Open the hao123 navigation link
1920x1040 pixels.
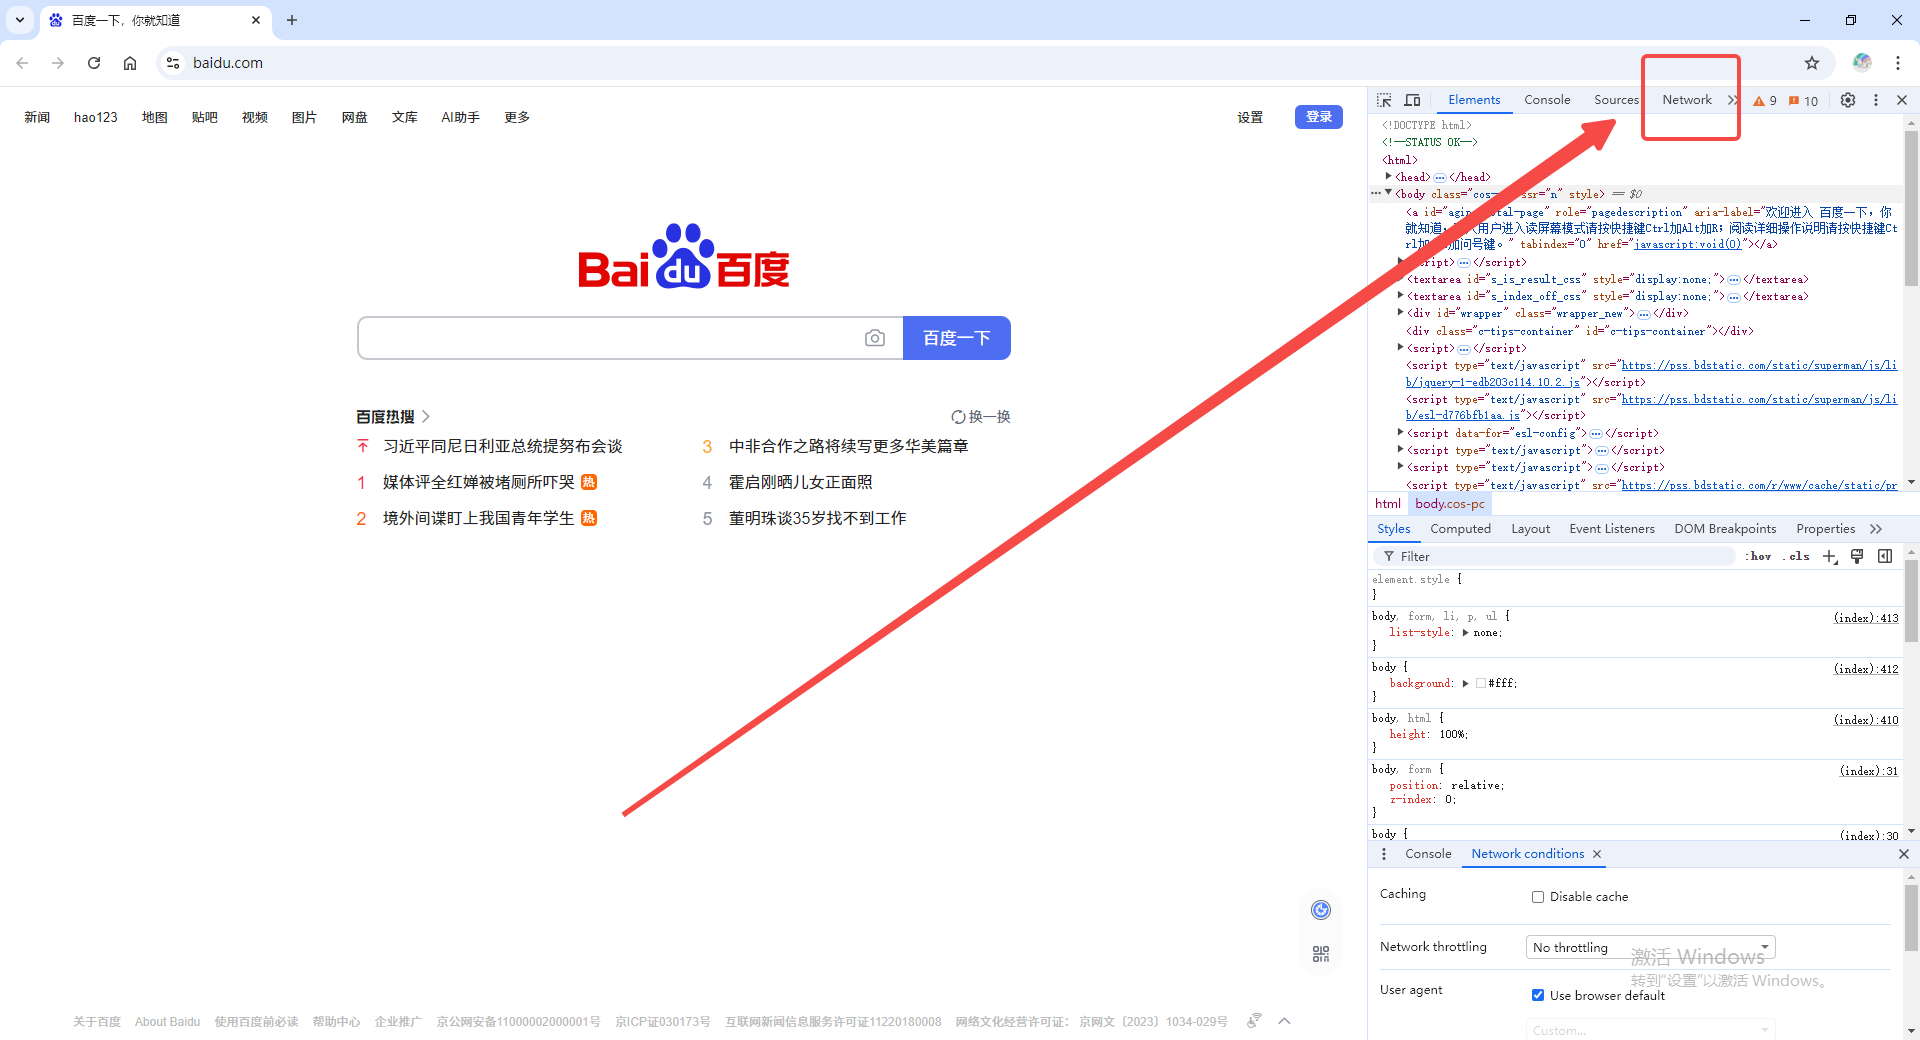pyautogui.click(x=96, y=117)
